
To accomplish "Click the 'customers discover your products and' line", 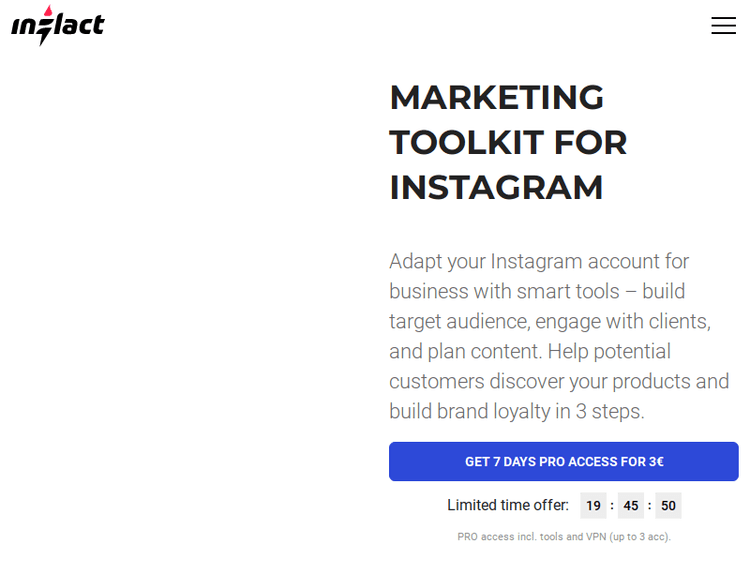I will pos(559,382).
